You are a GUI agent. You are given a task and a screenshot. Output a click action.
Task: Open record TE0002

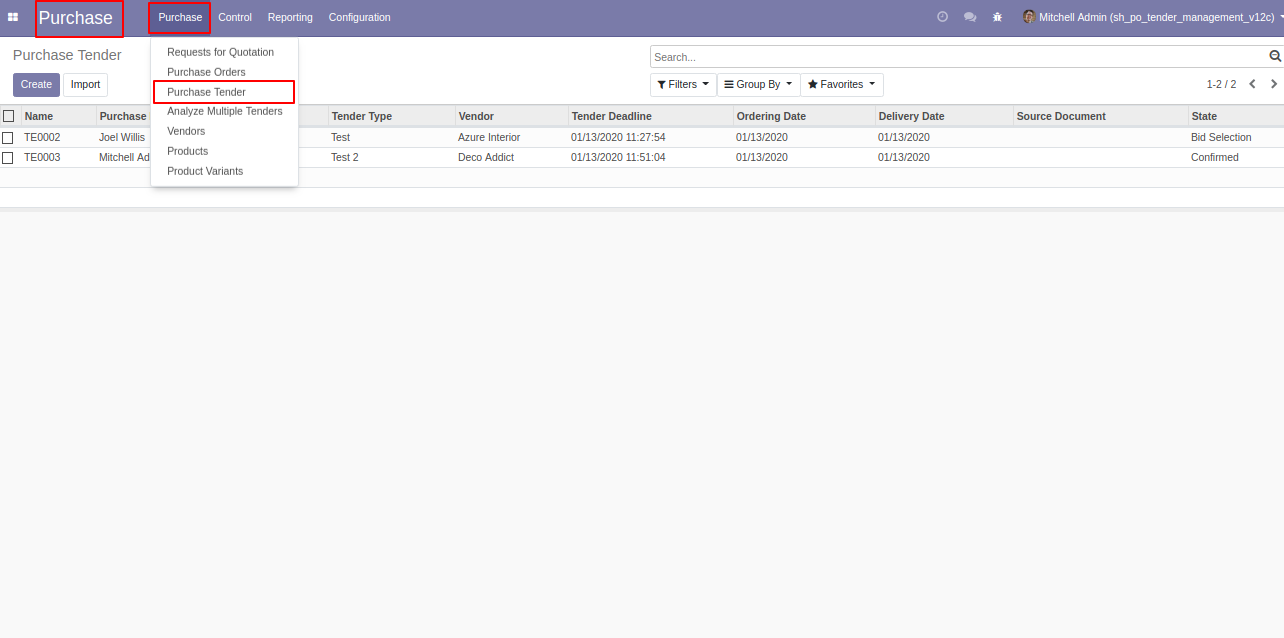[x=42, y=137]
